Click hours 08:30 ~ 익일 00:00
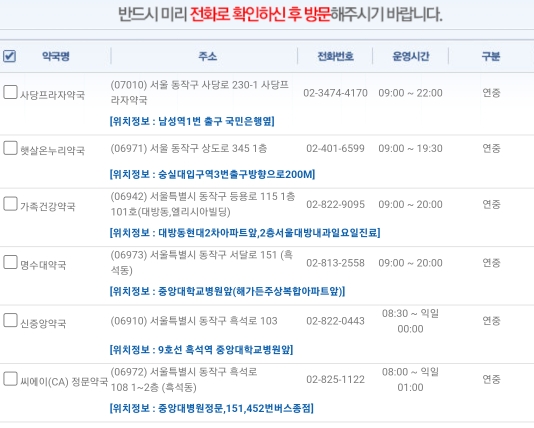This screenshot has width=534, height=428. [x=410, y=321]
